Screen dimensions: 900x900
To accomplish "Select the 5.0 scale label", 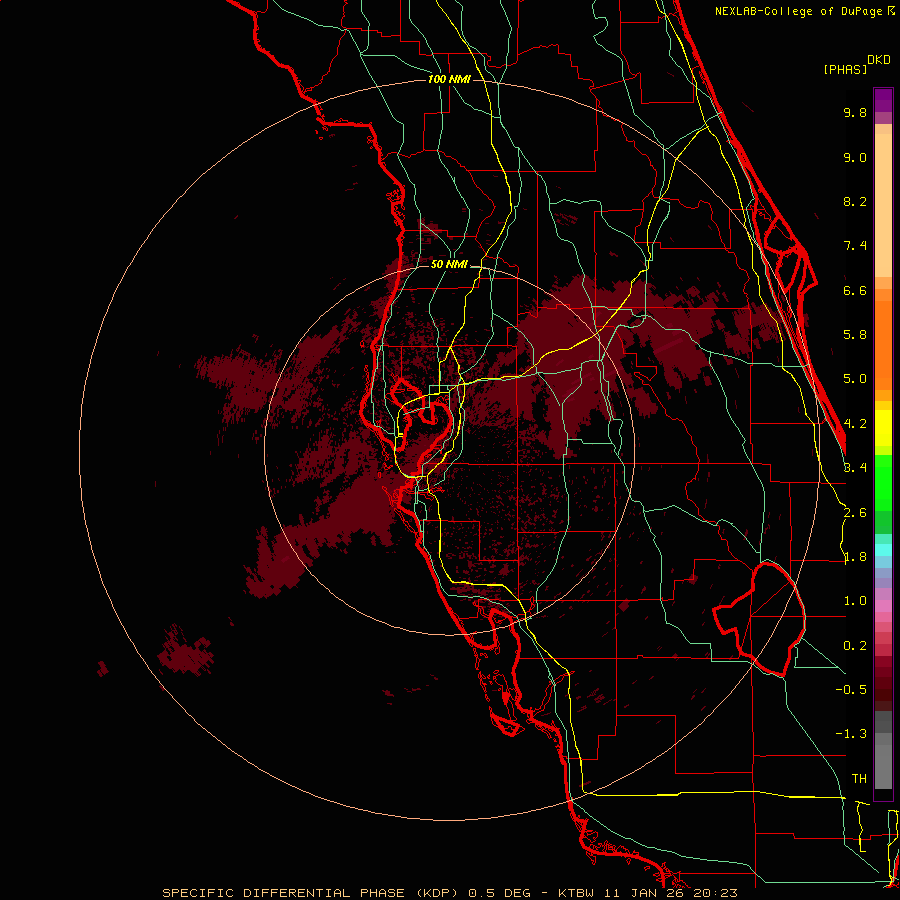I will [855, 379].
